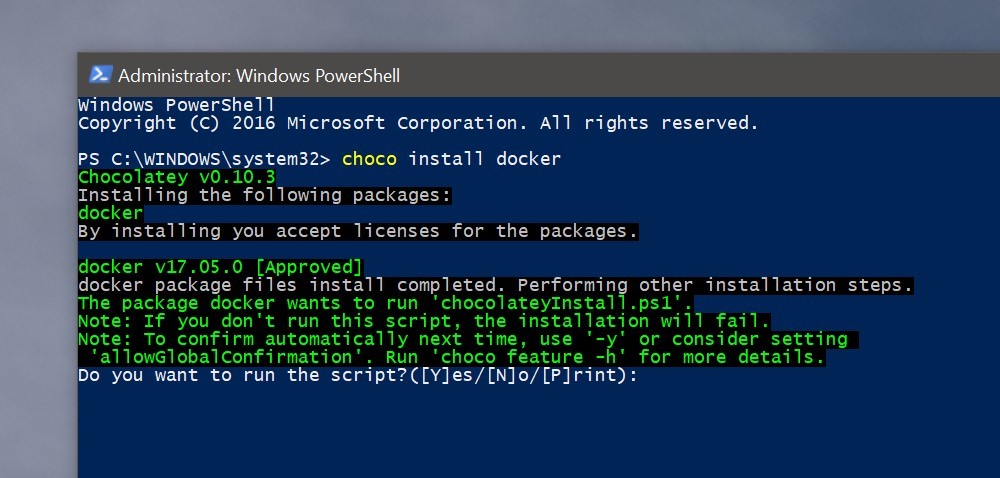Image resolution: width=1000 pixels, height=478 pixels.
Task: Click the "PS C:\WINDOWS\system32>" prompt text
Action: point(204,159)
